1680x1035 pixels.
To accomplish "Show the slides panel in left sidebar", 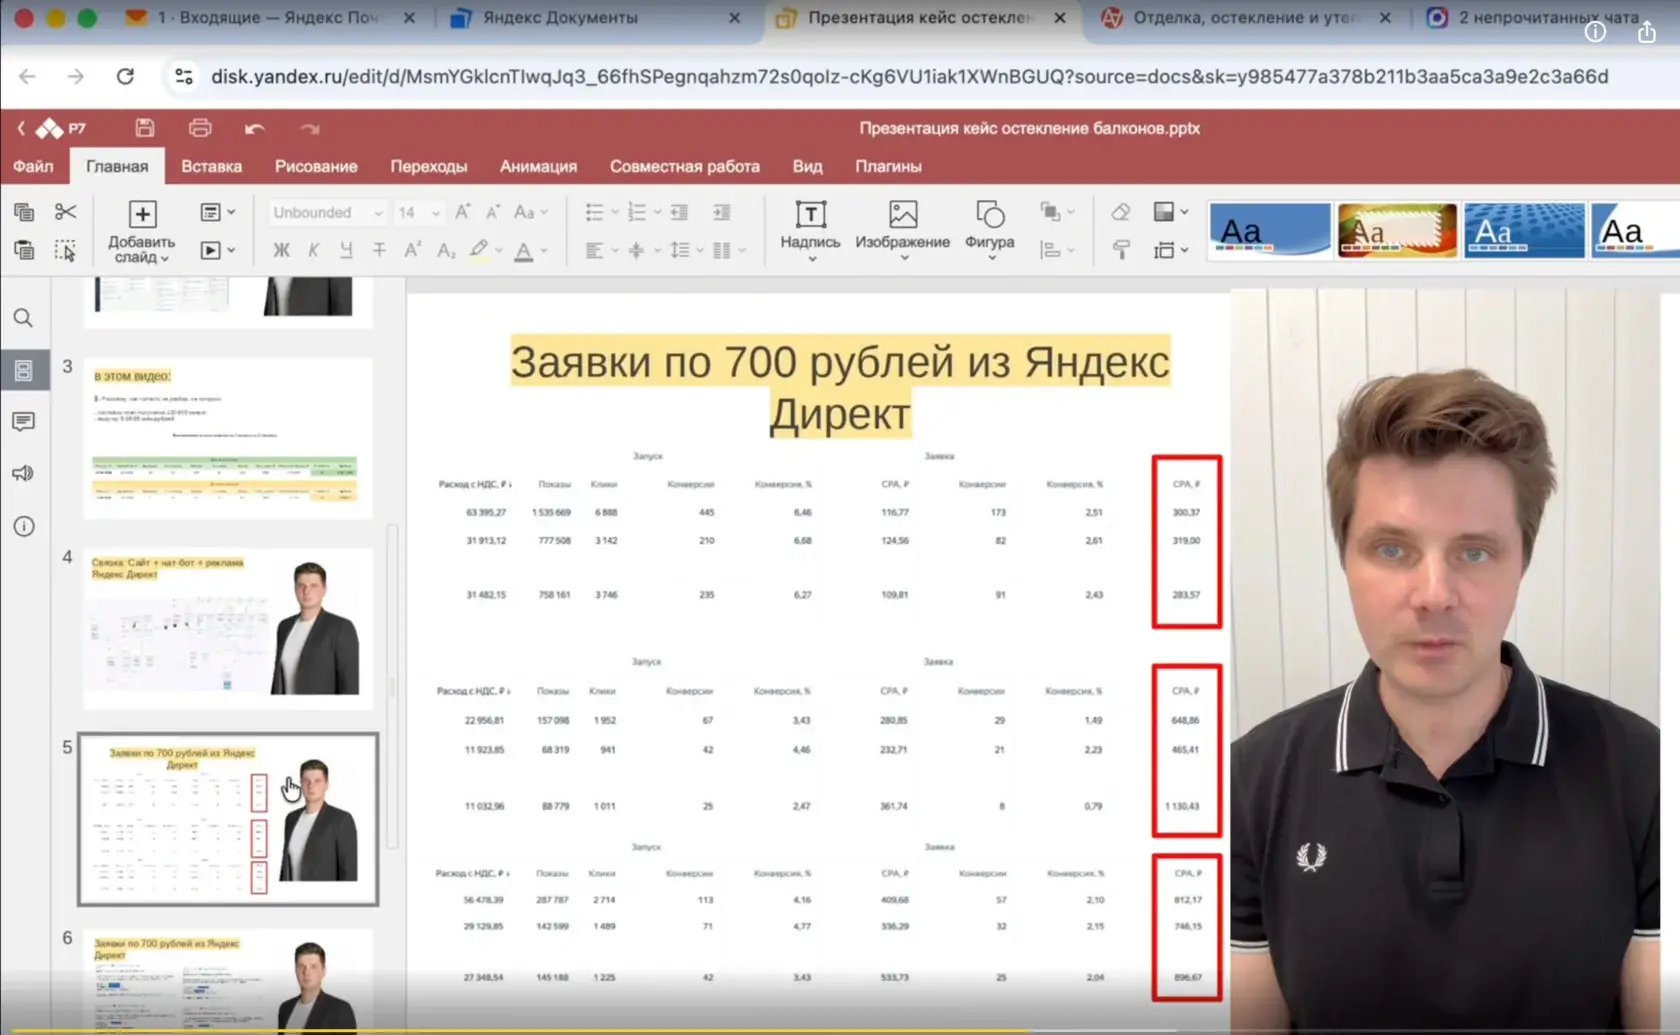I will [x=23, y=370].
